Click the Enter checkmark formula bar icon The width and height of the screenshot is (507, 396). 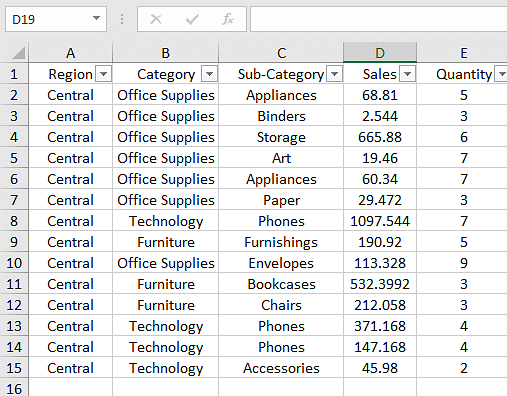pyautogui.click(x=192, y=19)
